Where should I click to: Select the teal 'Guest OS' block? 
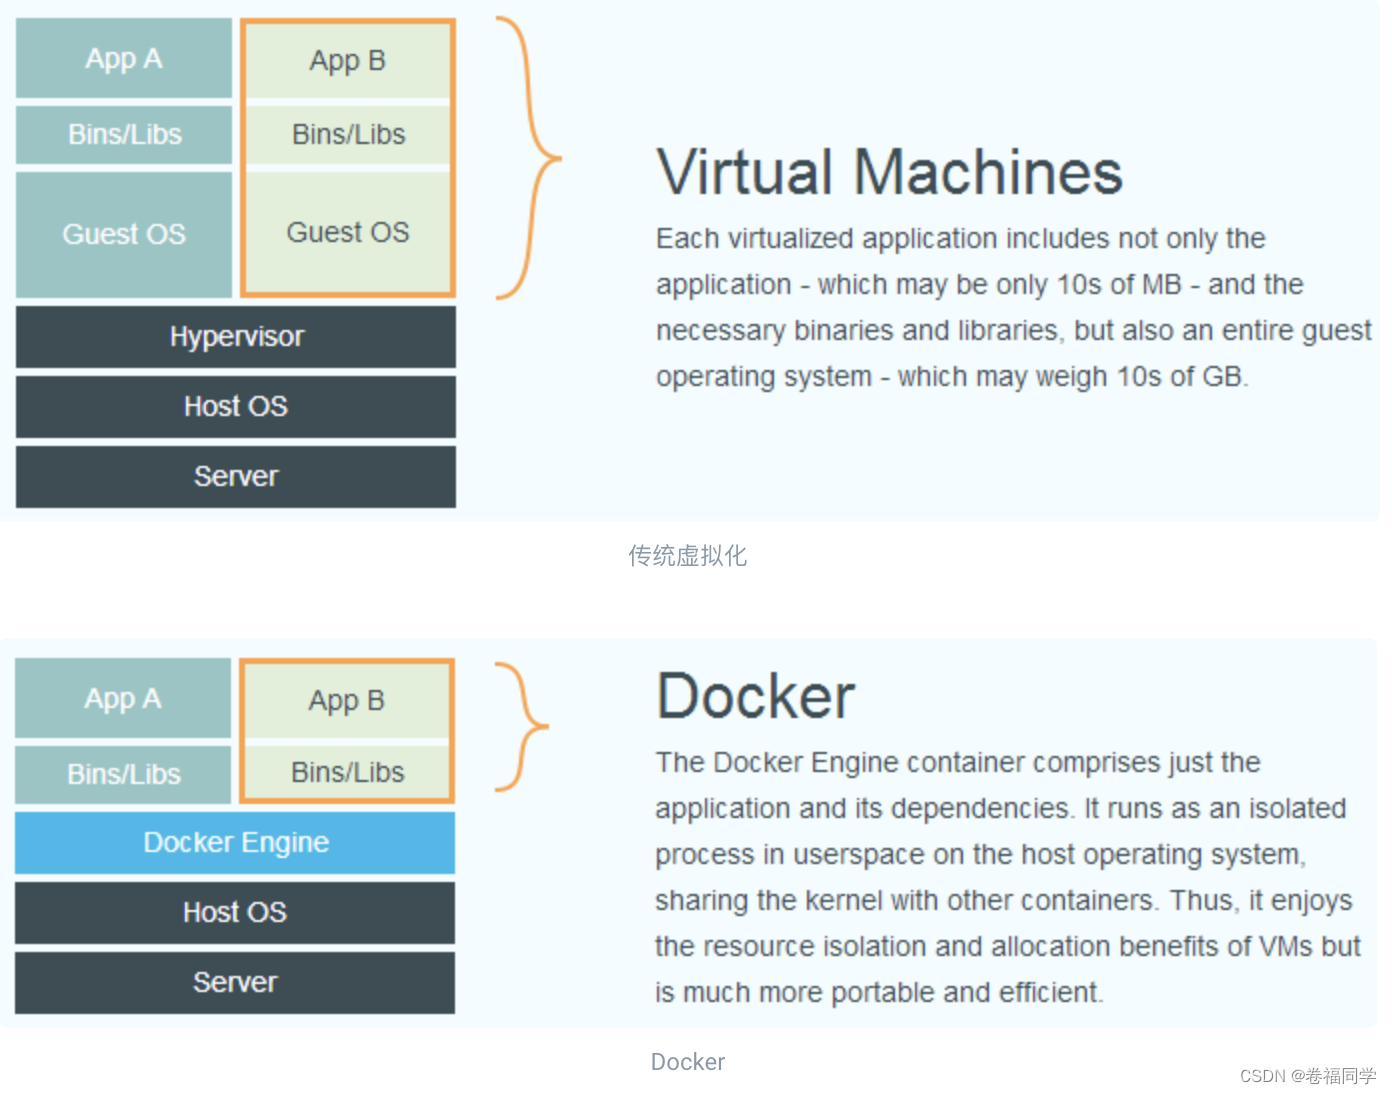point(124,234)
